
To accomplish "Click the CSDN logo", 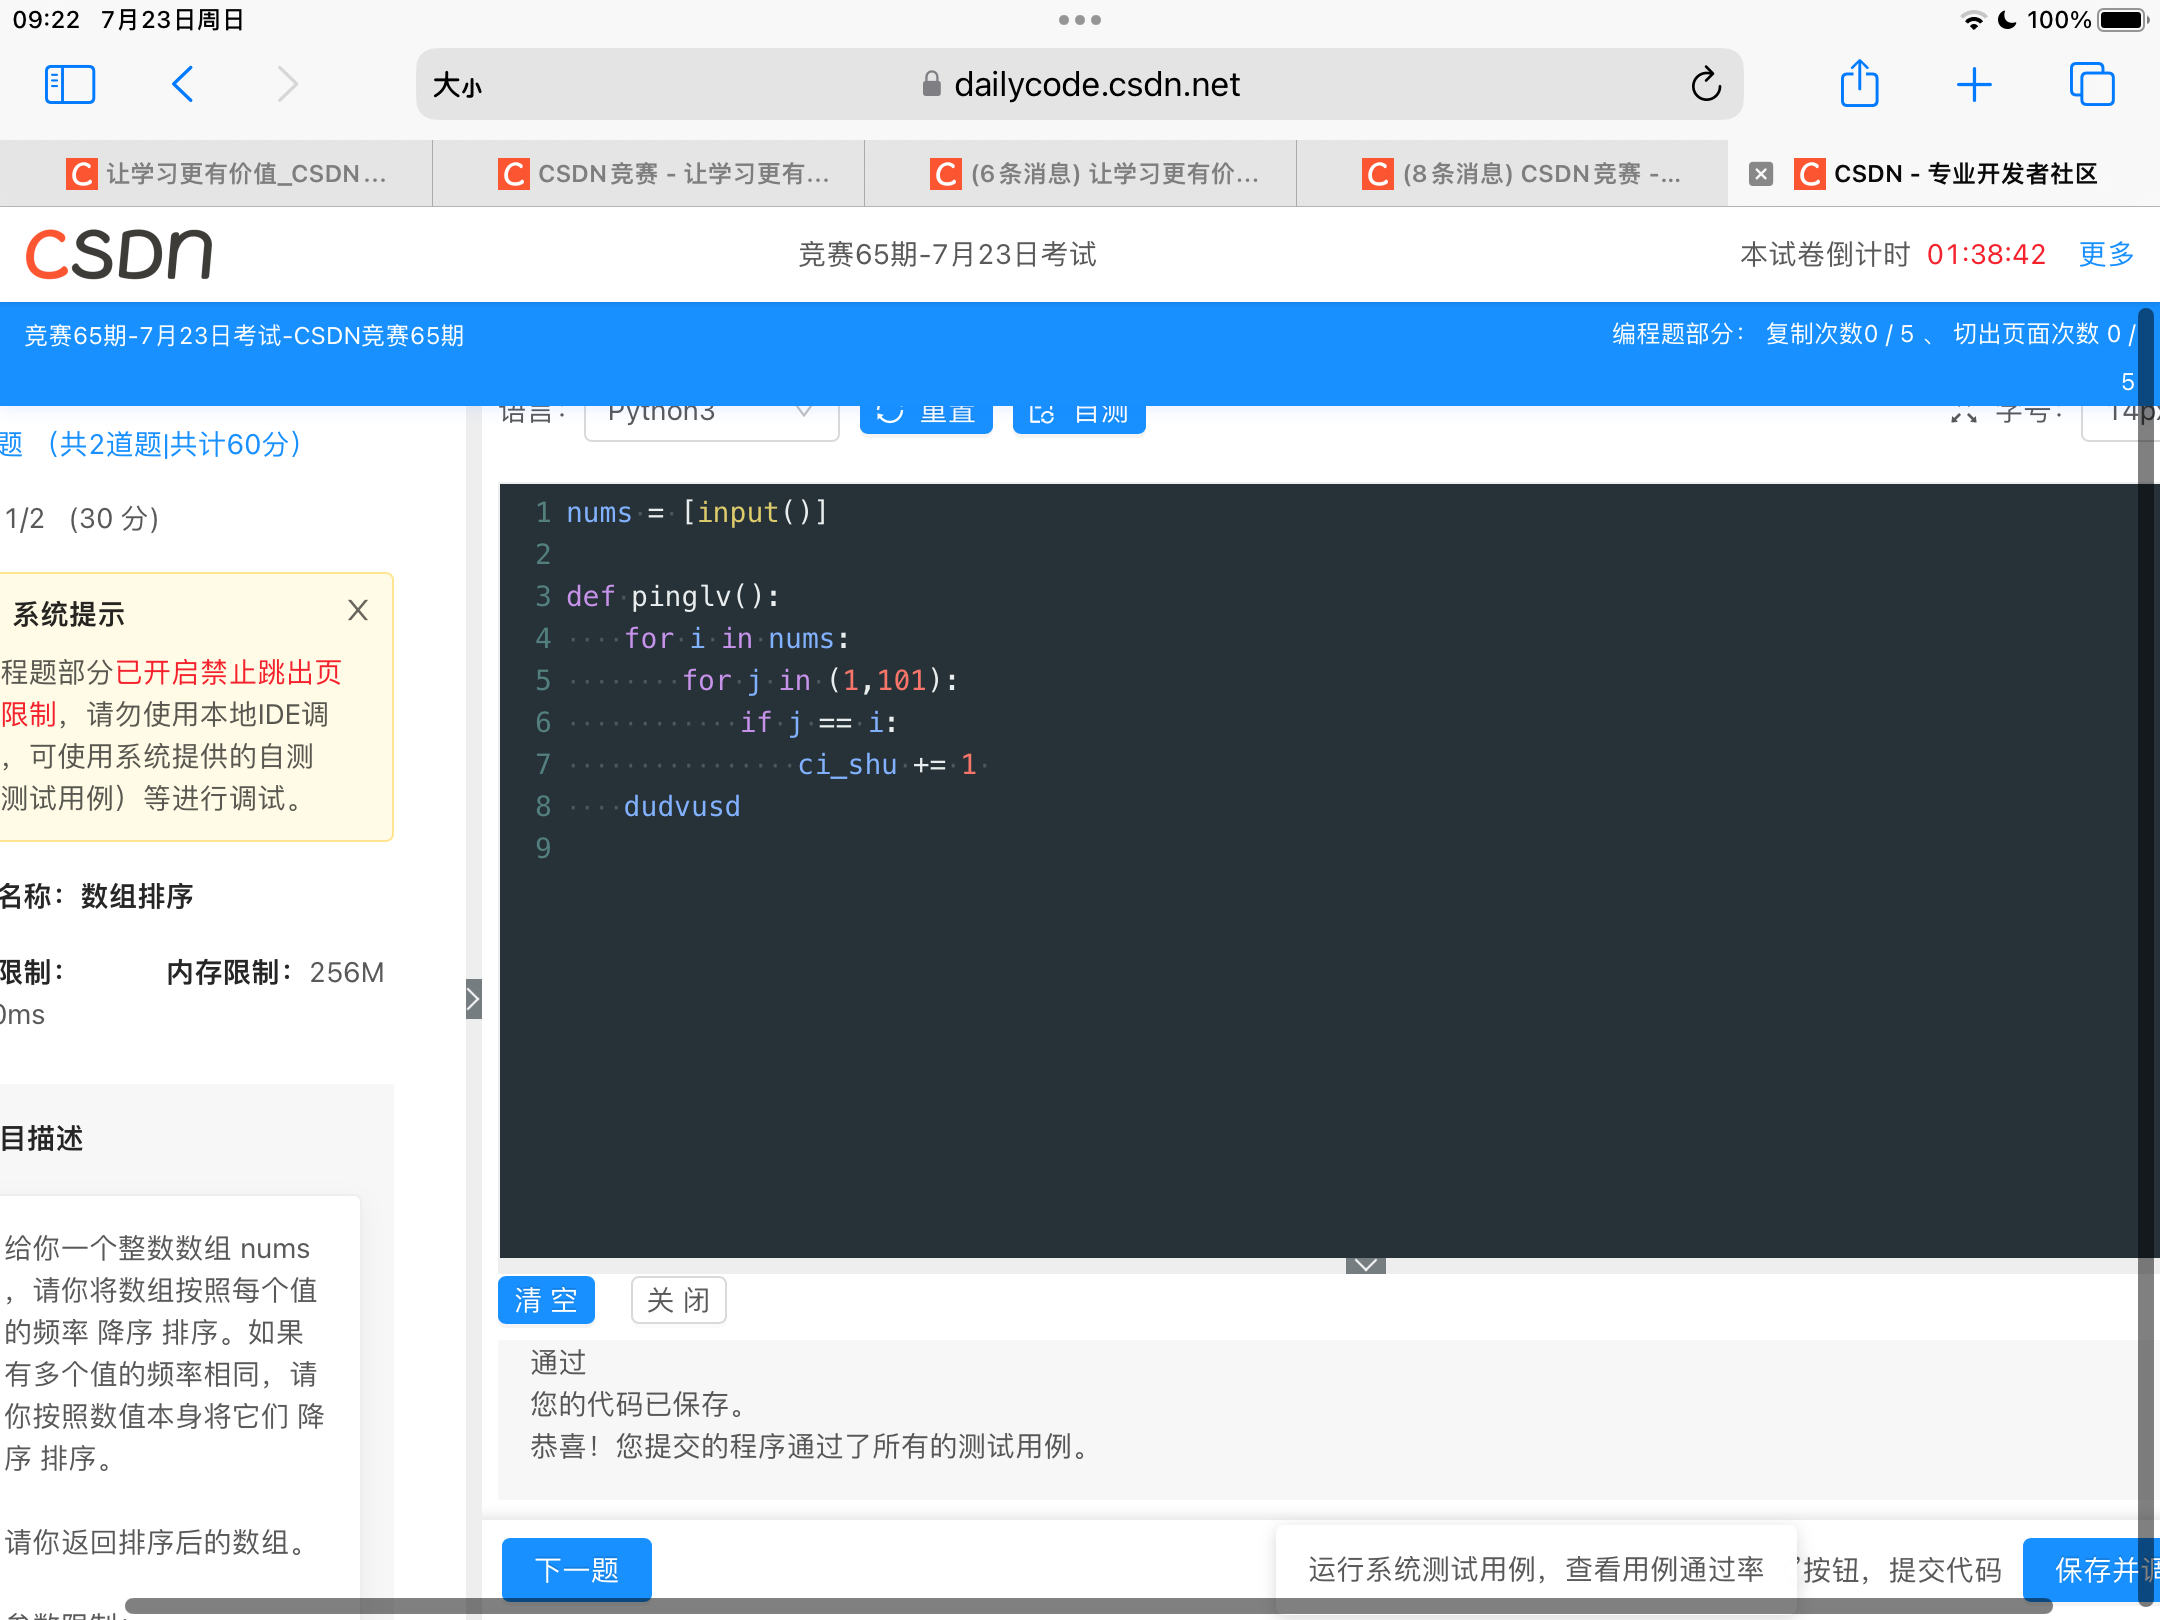I will [x=119, y=254].
